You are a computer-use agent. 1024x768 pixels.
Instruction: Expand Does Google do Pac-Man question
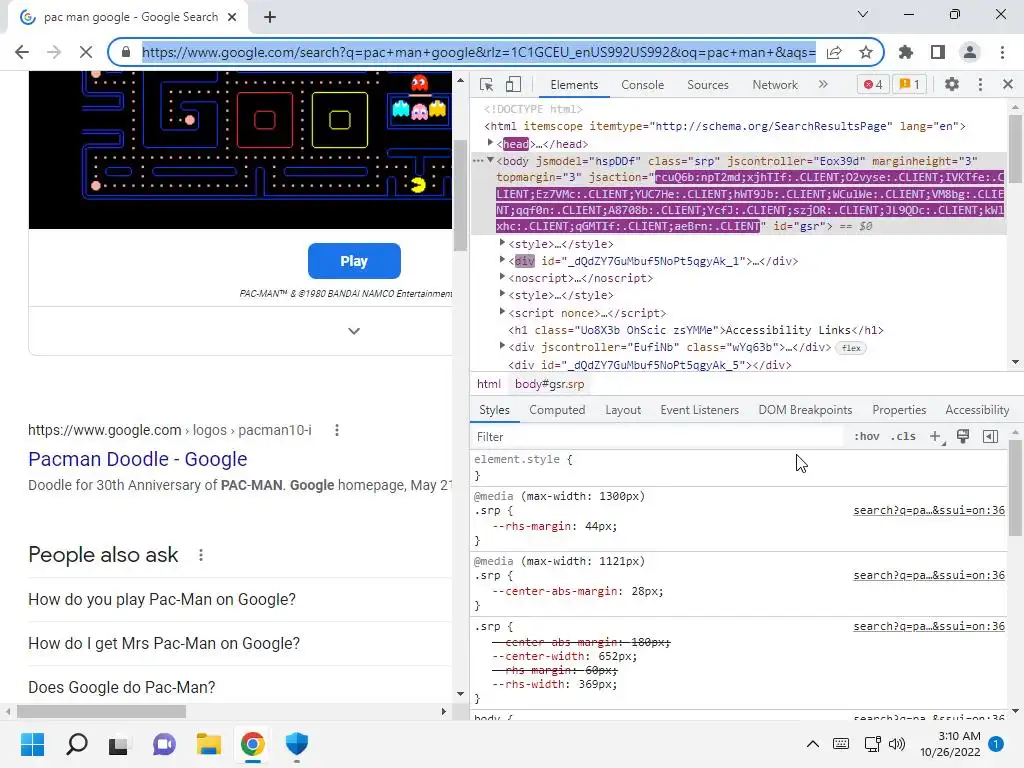(x=240, y=687)
